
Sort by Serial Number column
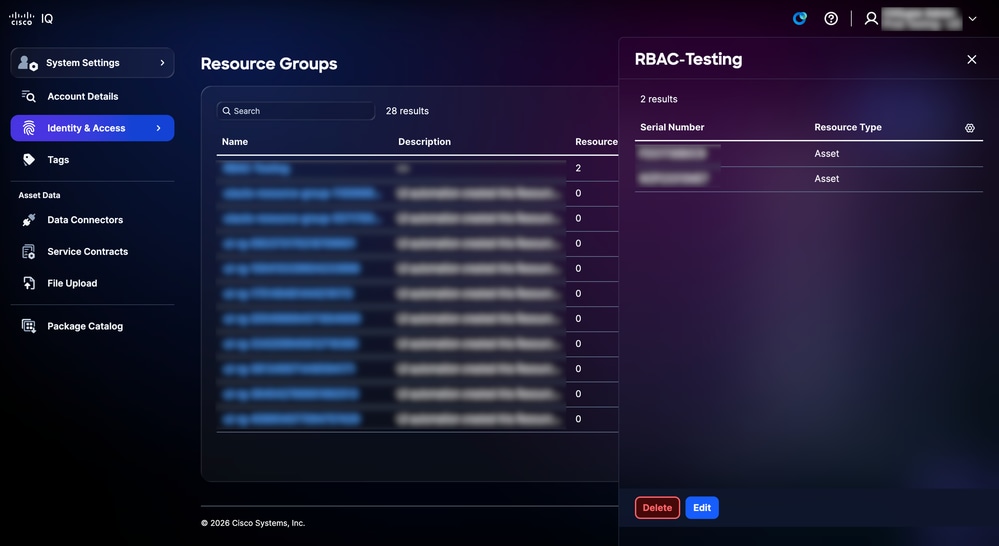pos(672,127)
